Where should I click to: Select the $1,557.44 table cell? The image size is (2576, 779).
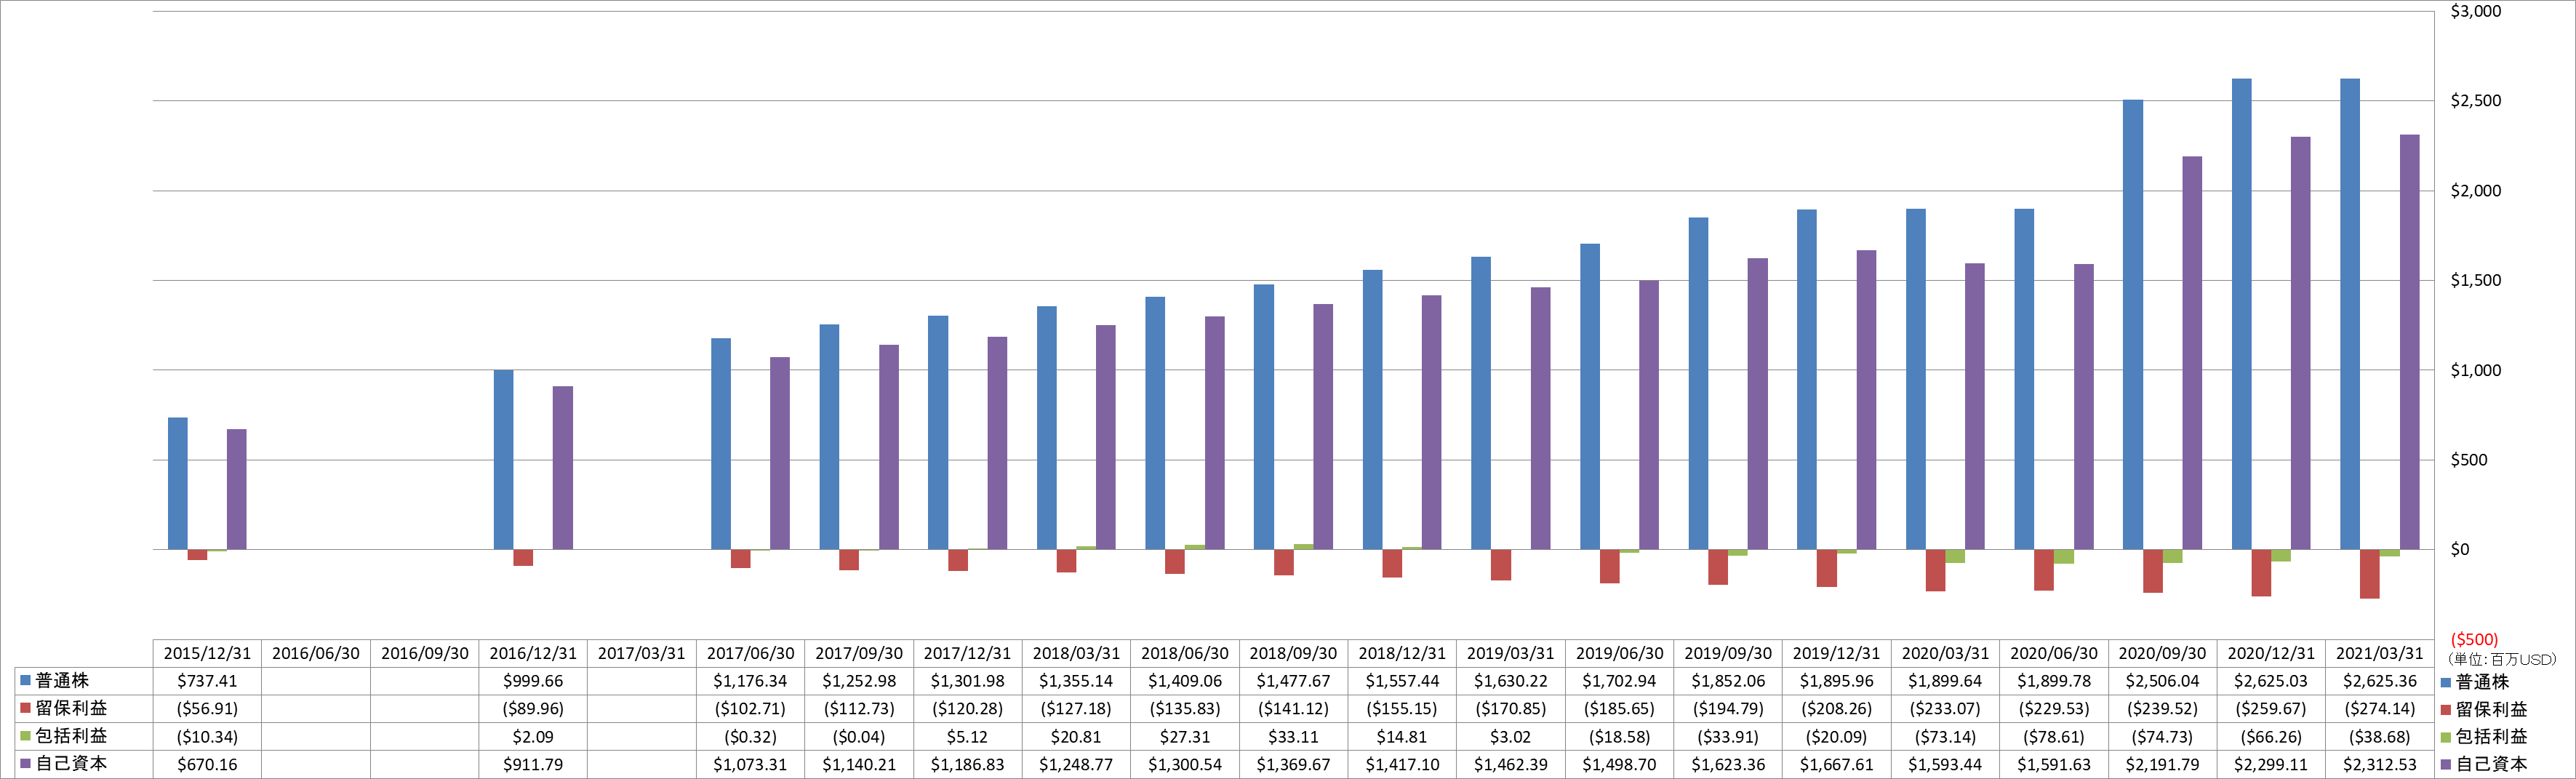tap(1402, 681)
